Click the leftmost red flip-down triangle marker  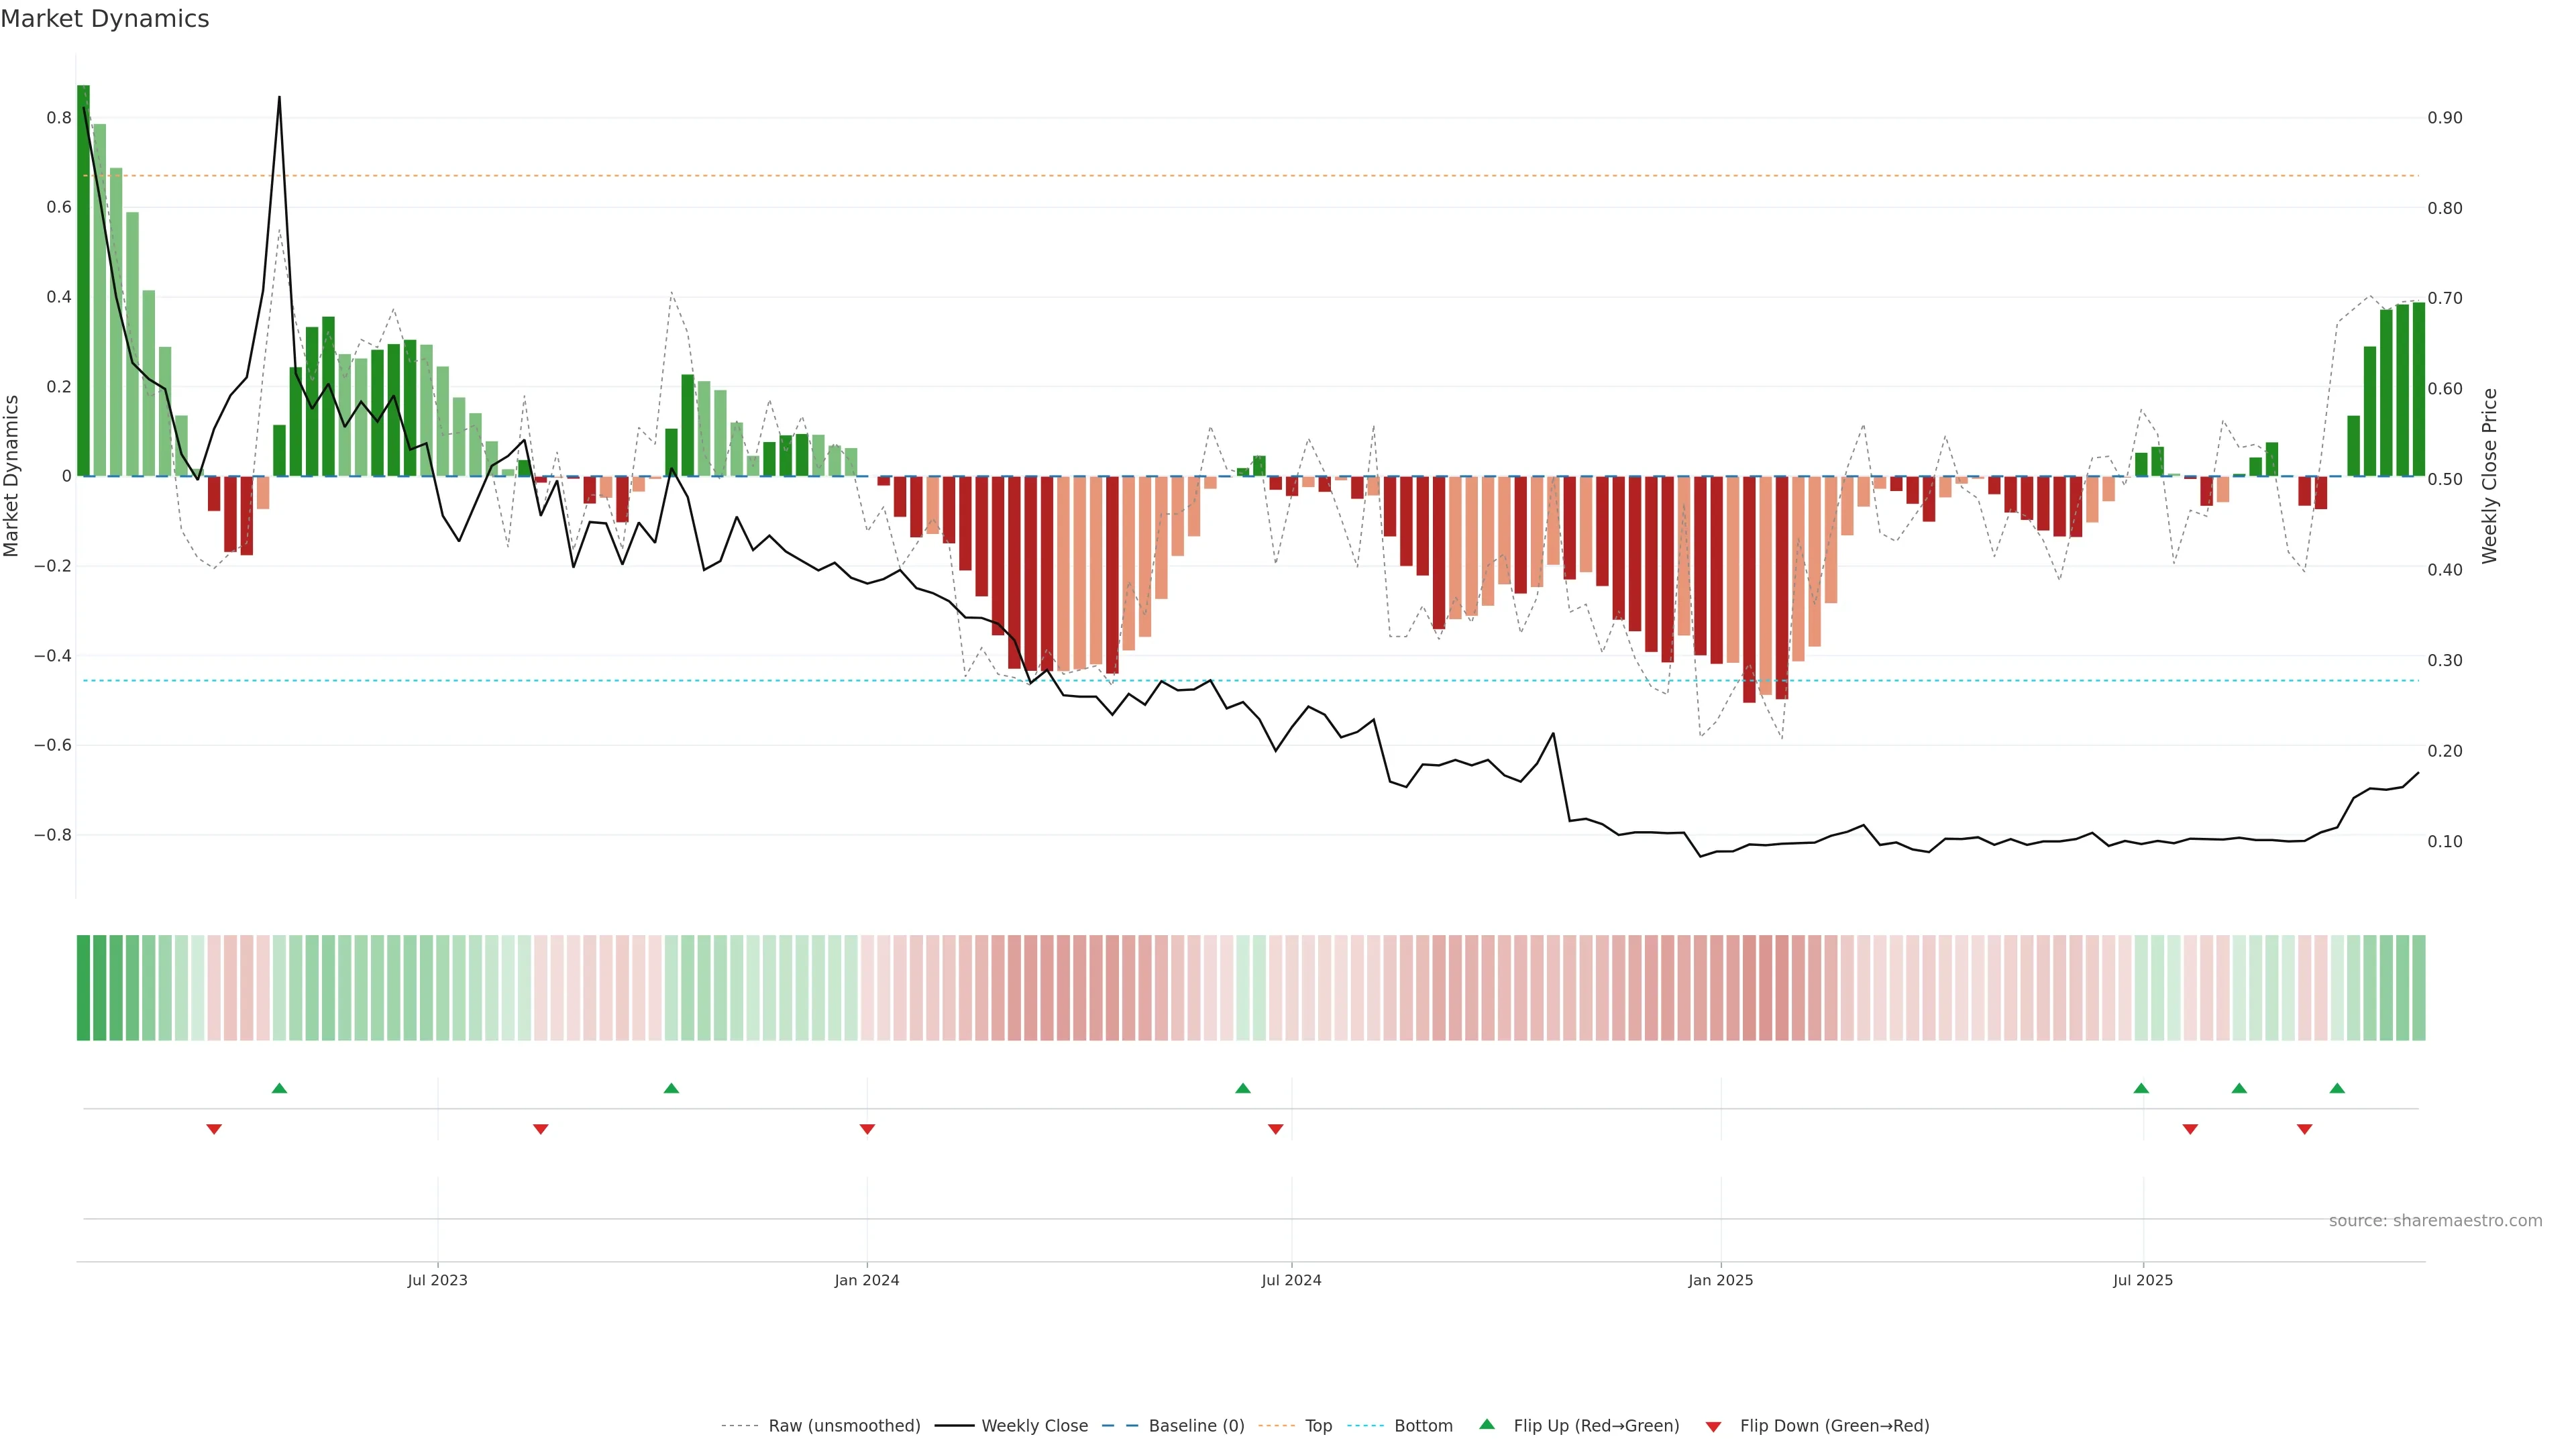pos(214,1129)
